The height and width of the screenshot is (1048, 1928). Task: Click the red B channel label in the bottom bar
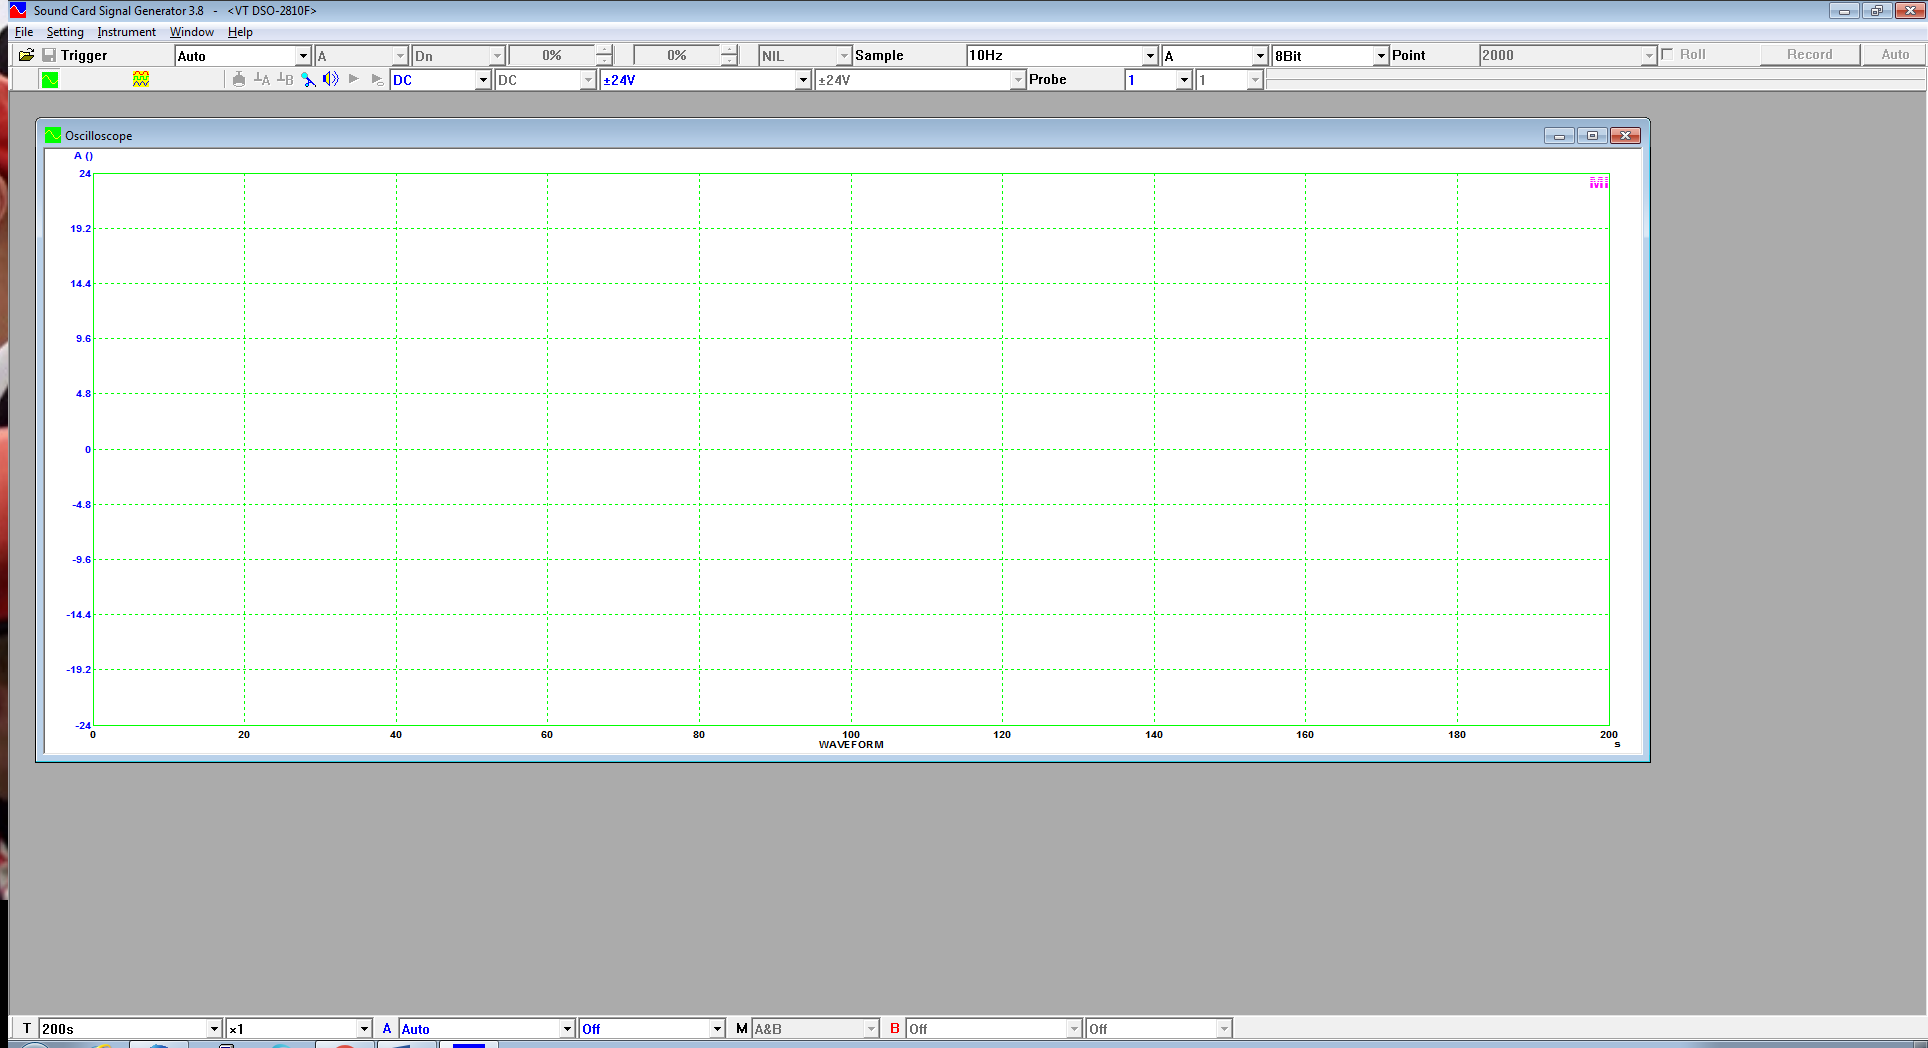tap(895, 1029)
